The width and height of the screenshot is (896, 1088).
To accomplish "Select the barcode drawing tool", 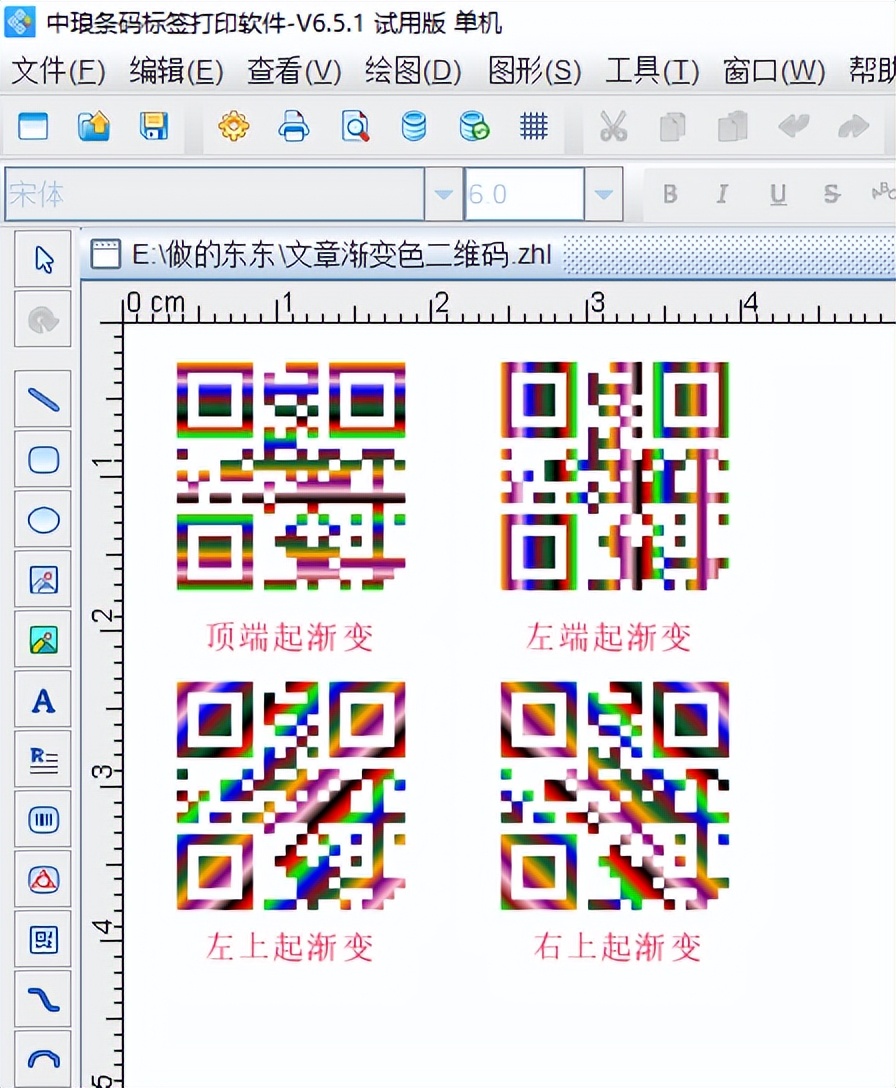I will click(x=43, y=820).
